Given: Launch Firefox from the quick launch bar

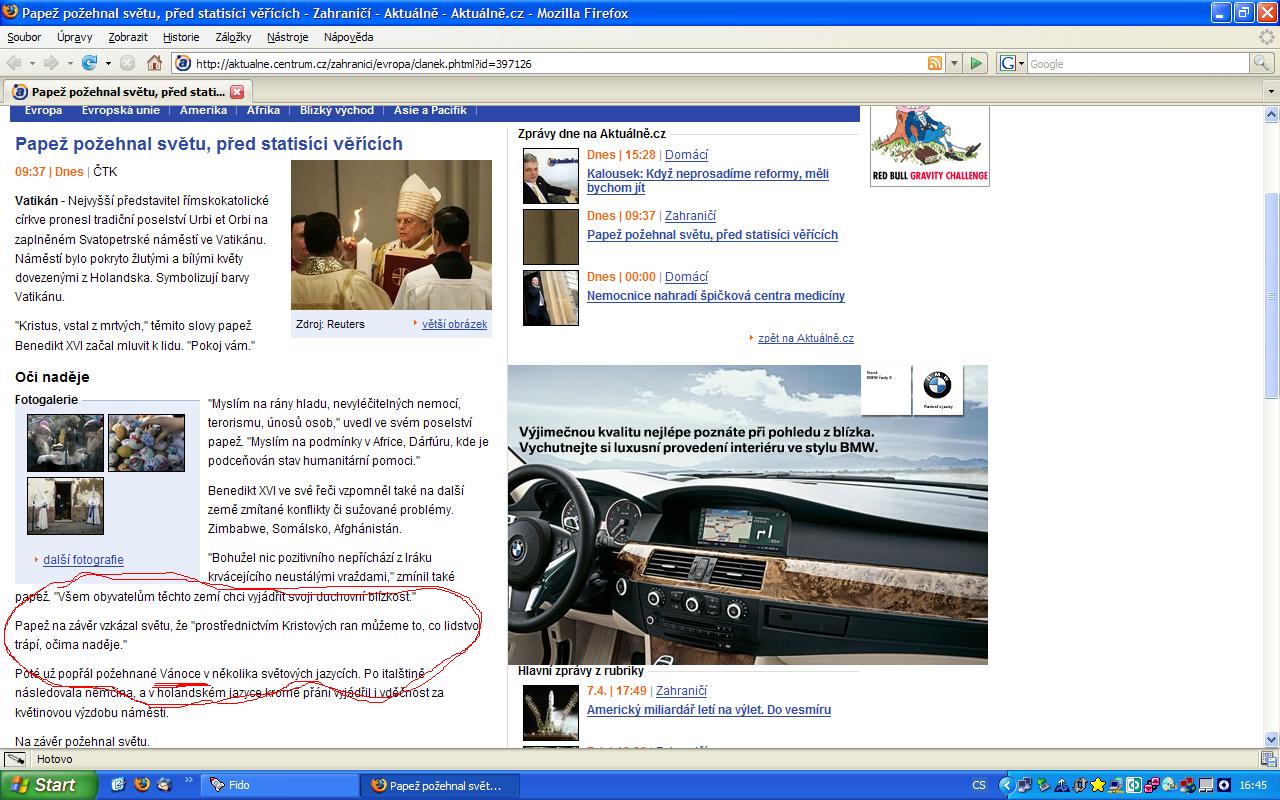Looking at the screenshot, I should pos(142,785).
